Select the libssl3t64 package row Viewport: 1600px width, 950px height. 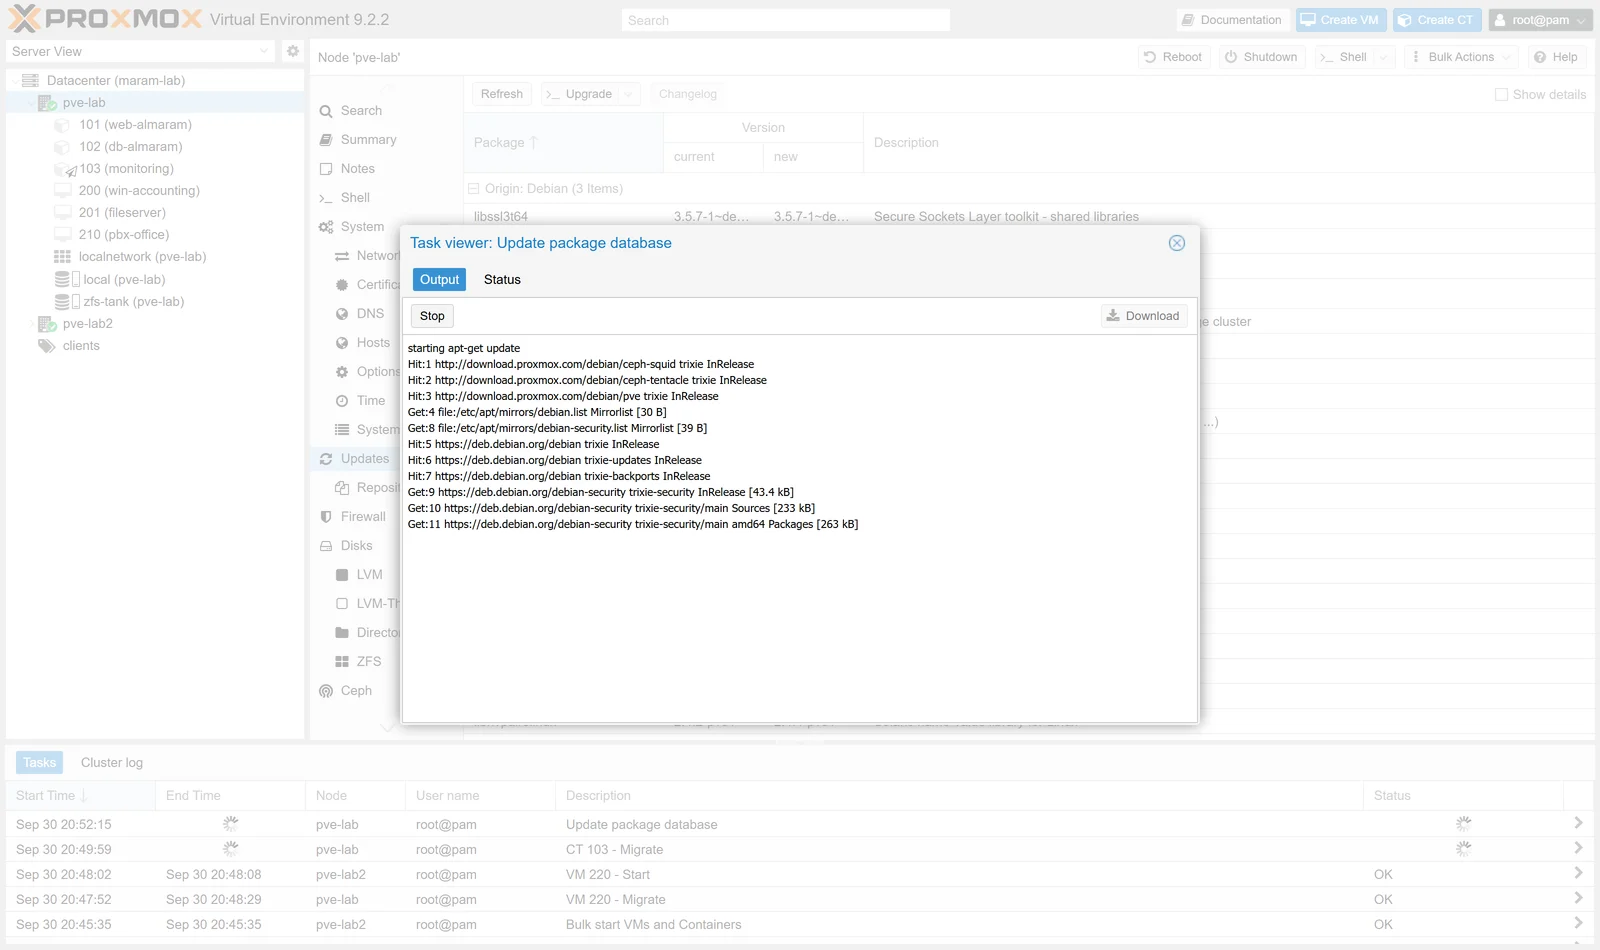[x=1028, y=216]
